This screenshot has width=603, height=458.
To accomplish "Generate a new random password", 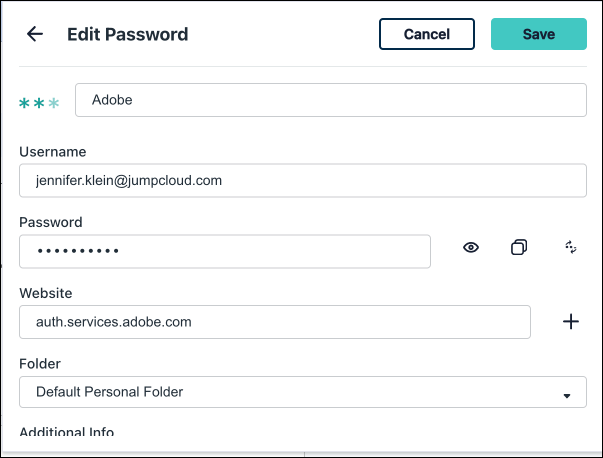I will tap(571, 248).
